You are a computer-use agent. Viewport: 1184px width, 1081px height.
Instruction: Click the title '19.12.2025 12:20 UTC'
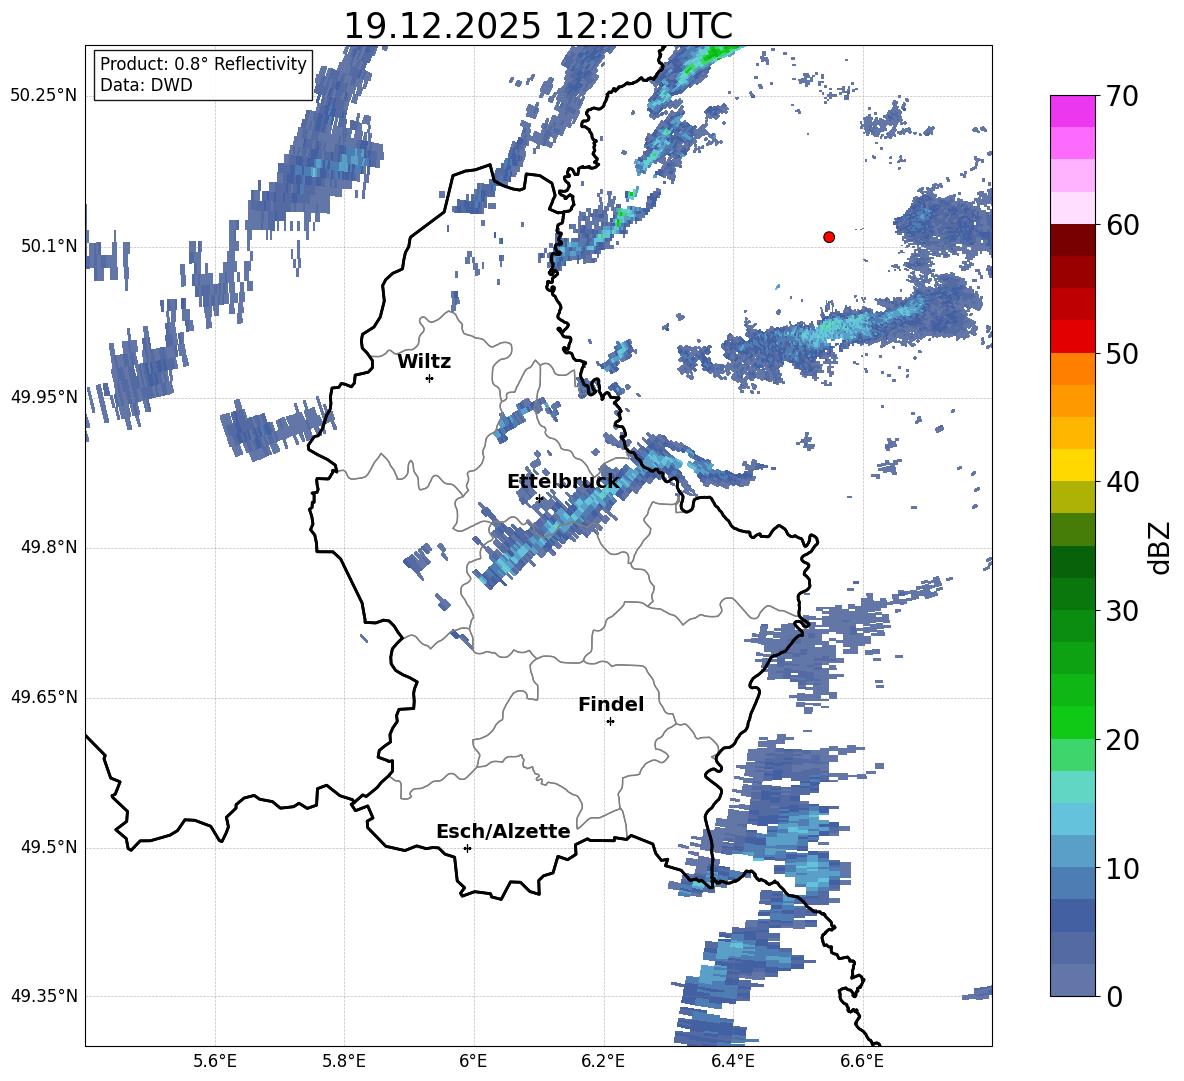pyautogui.click(x=538, y=26)
